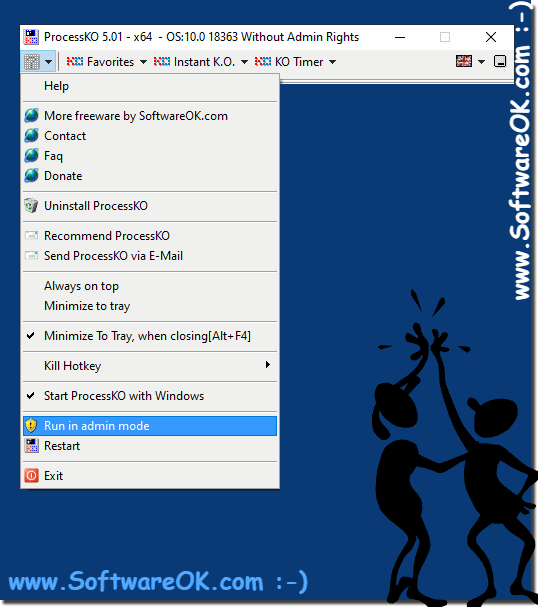Click the globe icon beside Donate

click(x=31, y=176)
